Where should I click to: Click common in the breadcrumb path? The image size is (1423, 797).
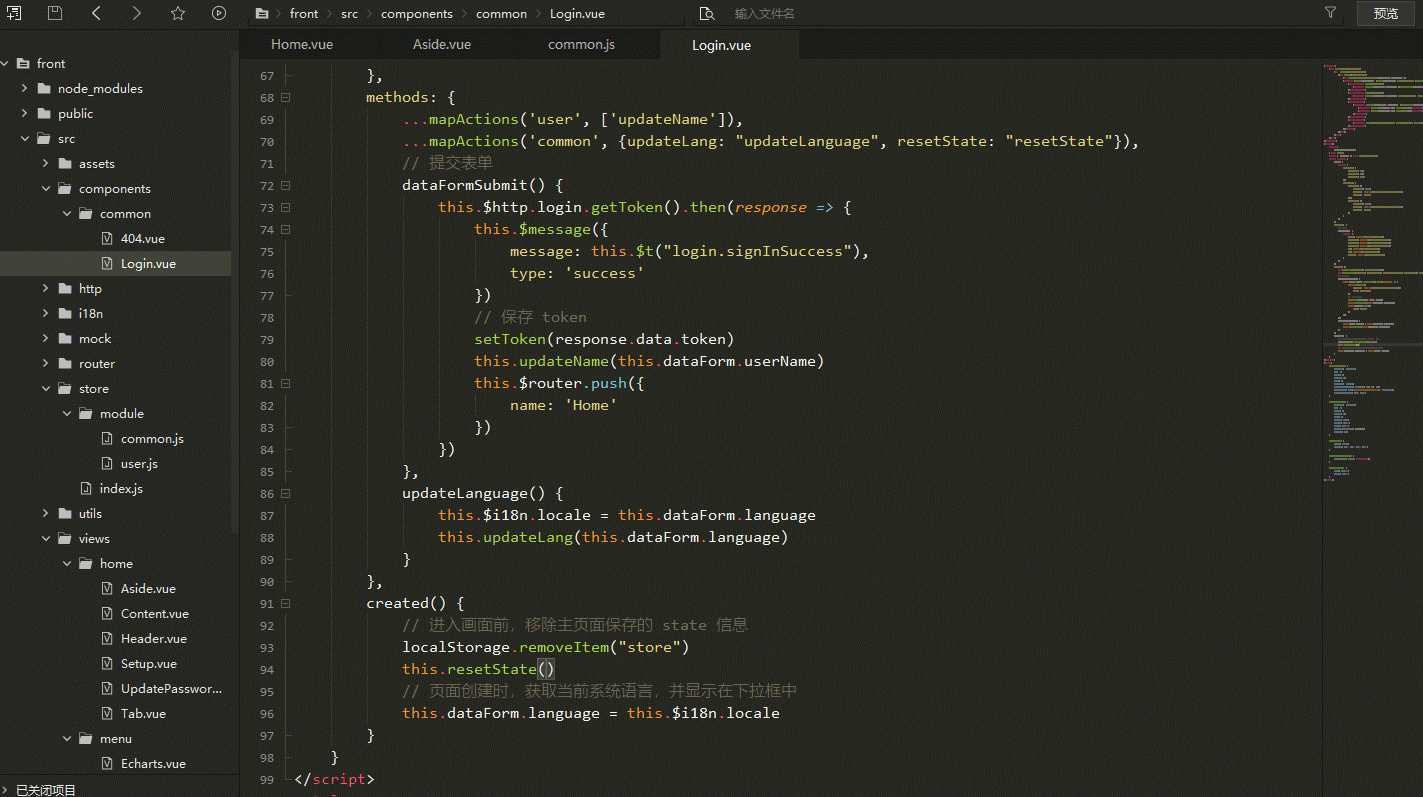[x=501, y=14]
